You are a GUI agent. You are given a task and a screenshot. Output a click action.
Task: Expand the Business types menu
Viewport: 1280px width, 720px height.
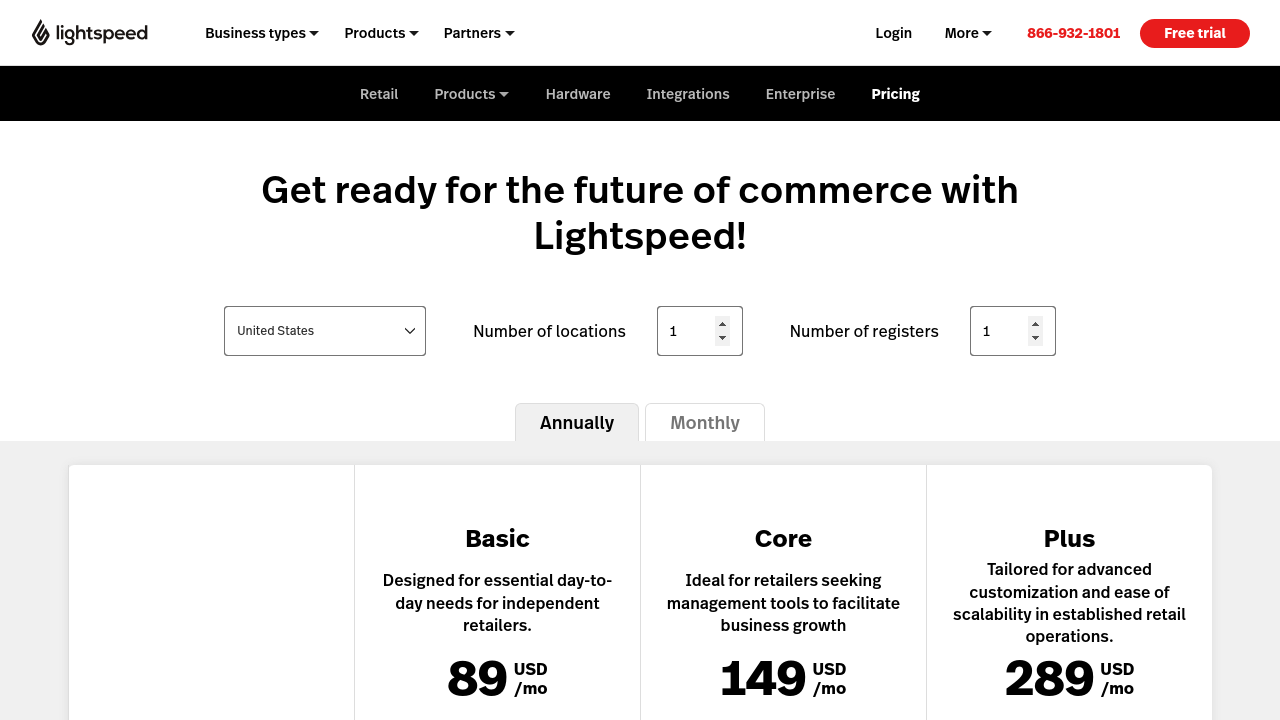click(261, 33)
